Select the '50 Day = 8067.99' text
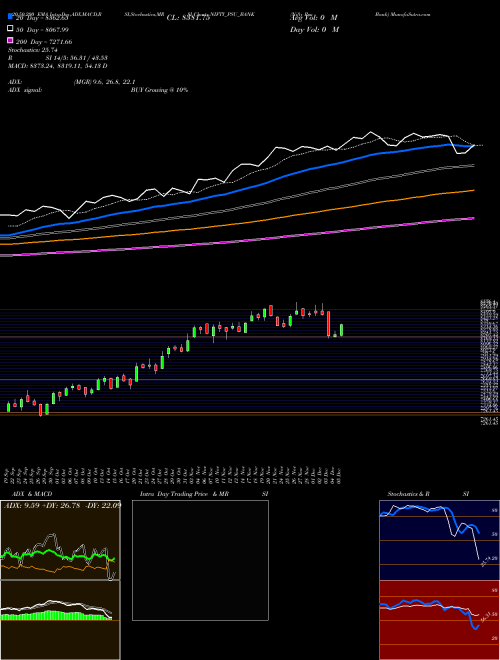The image size is (500, 660). [42, 30]
